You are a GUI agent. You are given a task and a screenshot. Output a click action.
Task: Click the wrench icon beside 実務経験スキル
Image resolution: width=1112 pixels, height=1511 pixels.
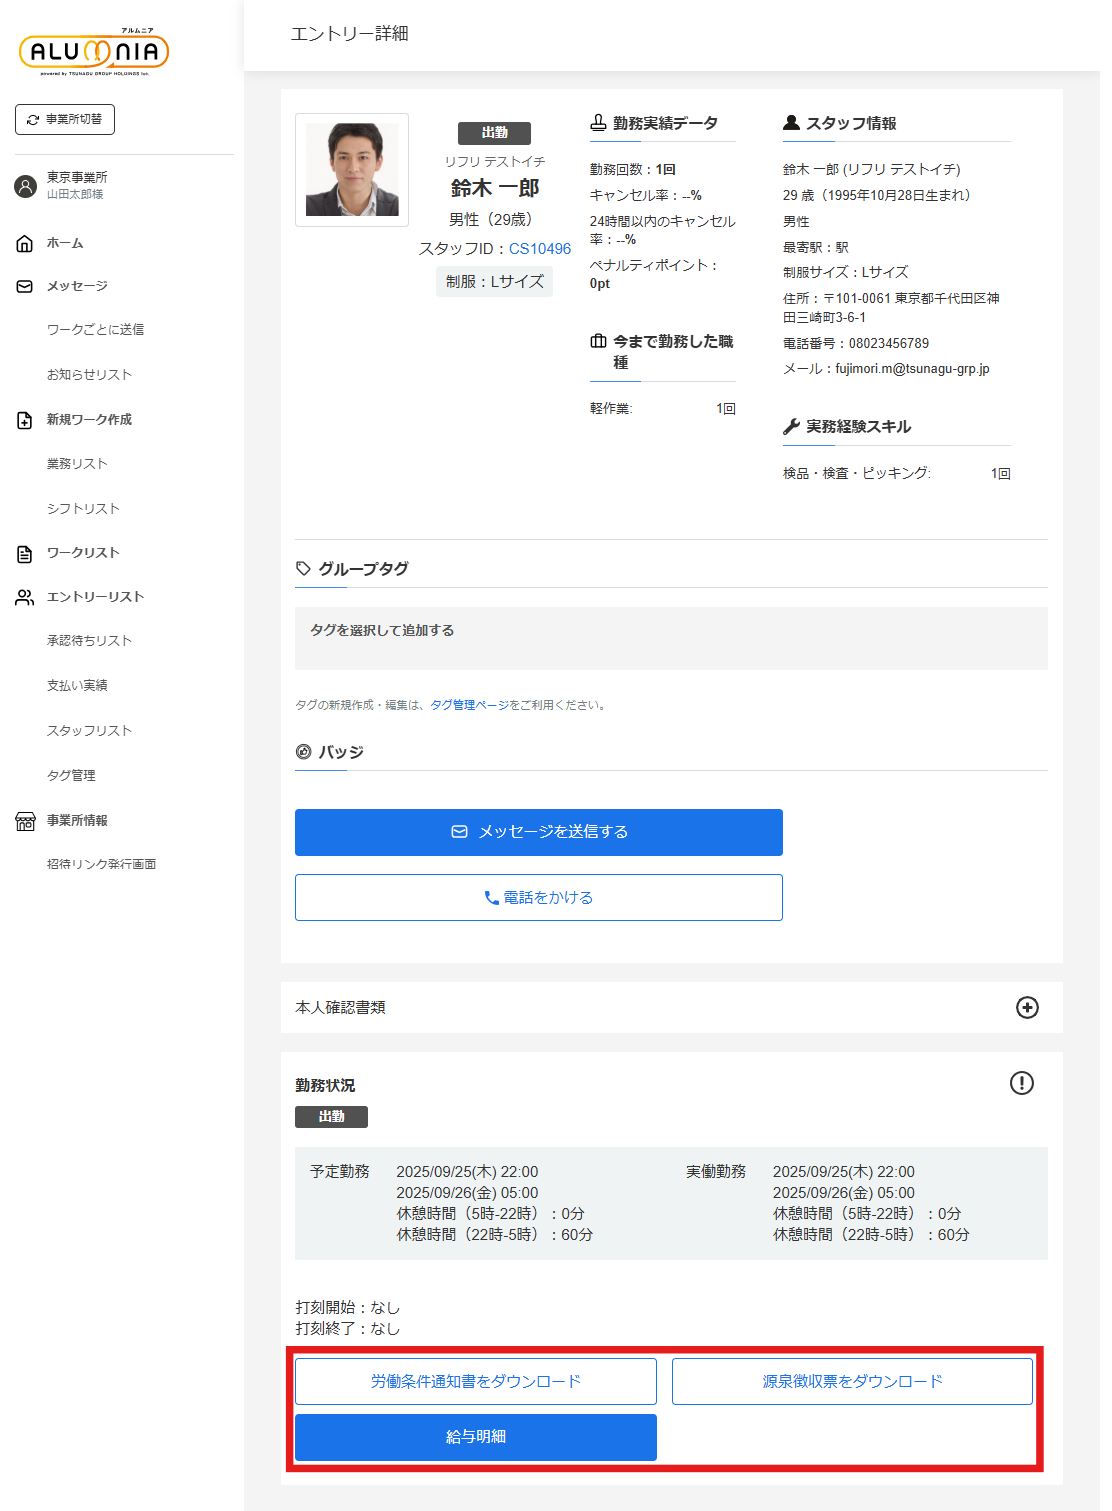[x=791, y=427]
